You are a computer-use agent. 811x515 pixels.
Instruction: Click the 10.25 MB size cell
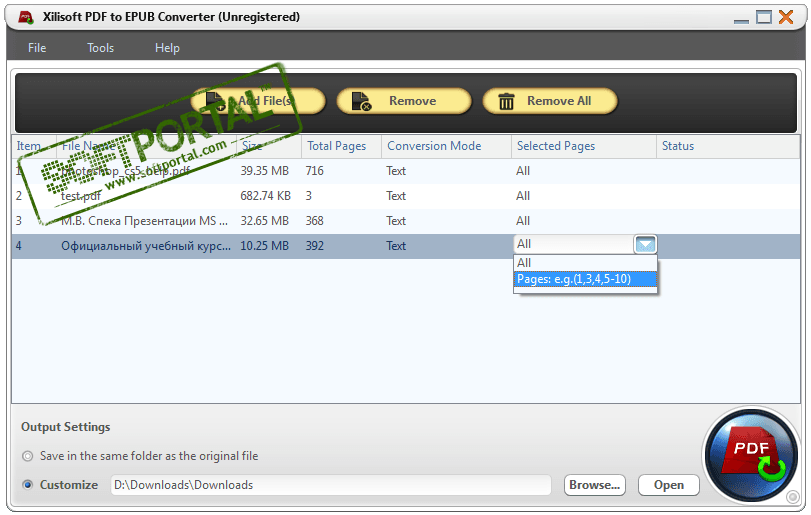pyautogui.click(x=265, y=246)
